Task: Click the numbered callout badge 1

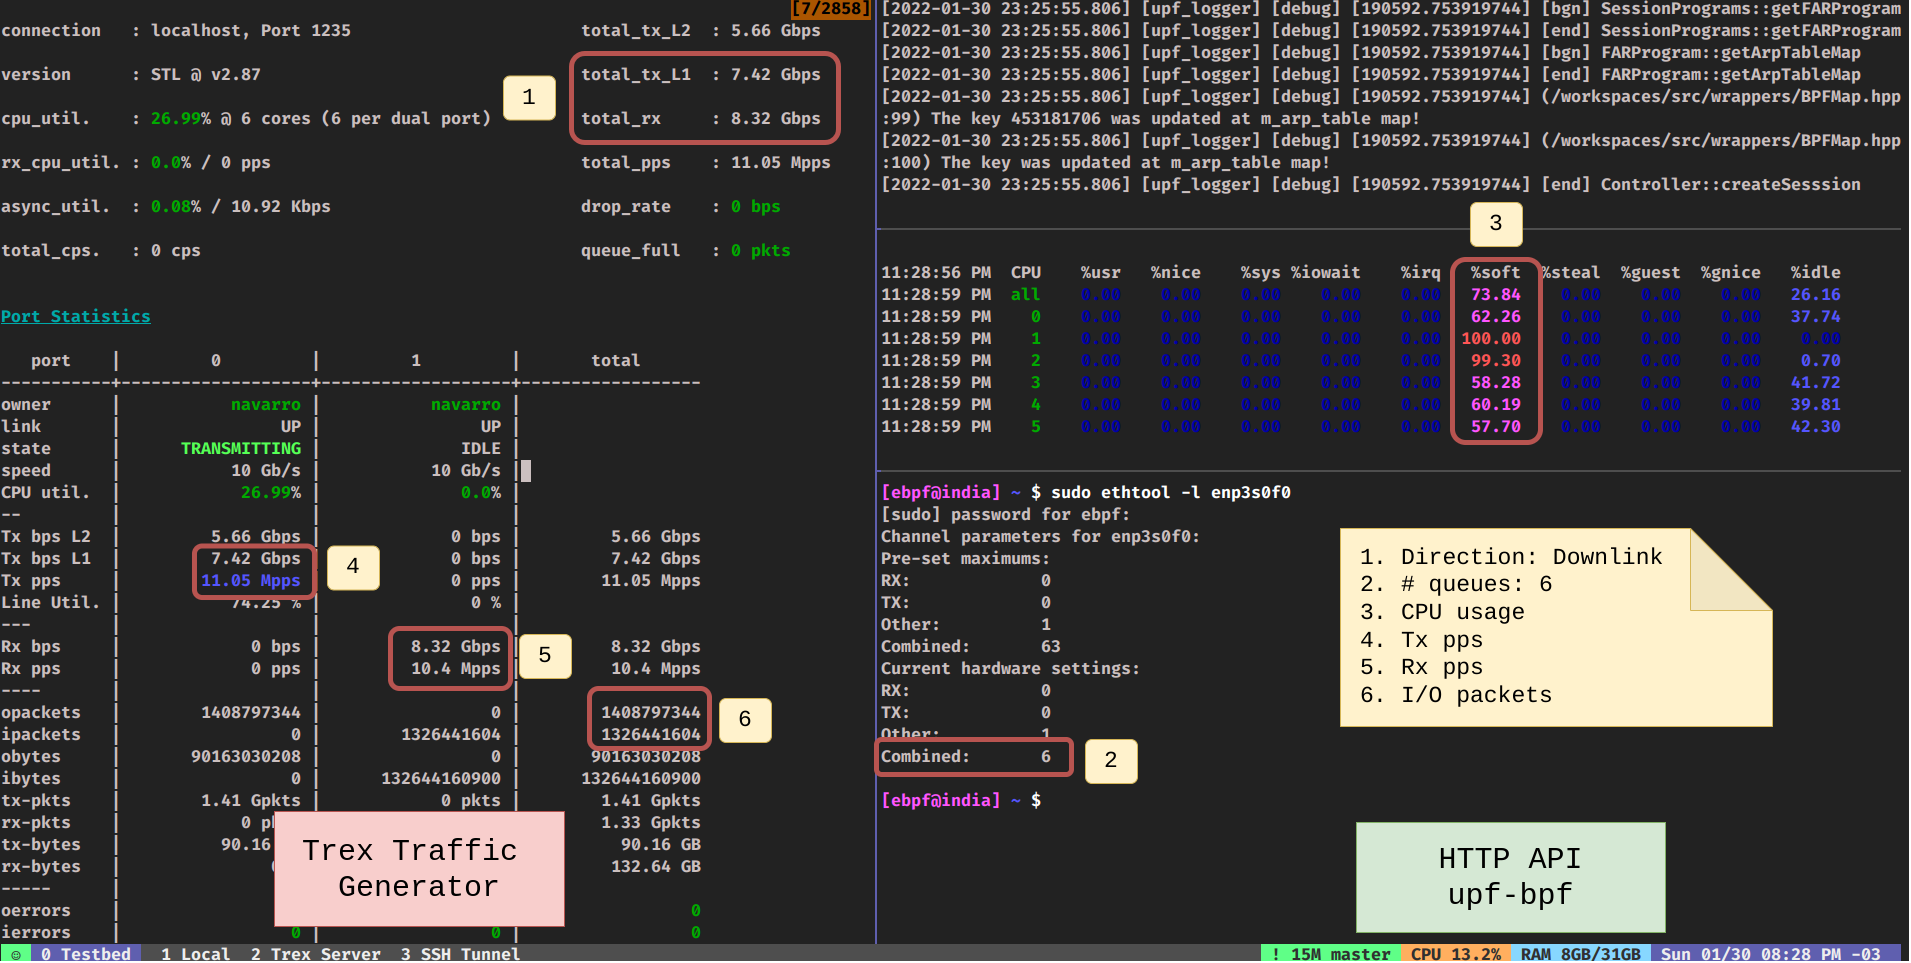Action: click(x=529, y=97)
